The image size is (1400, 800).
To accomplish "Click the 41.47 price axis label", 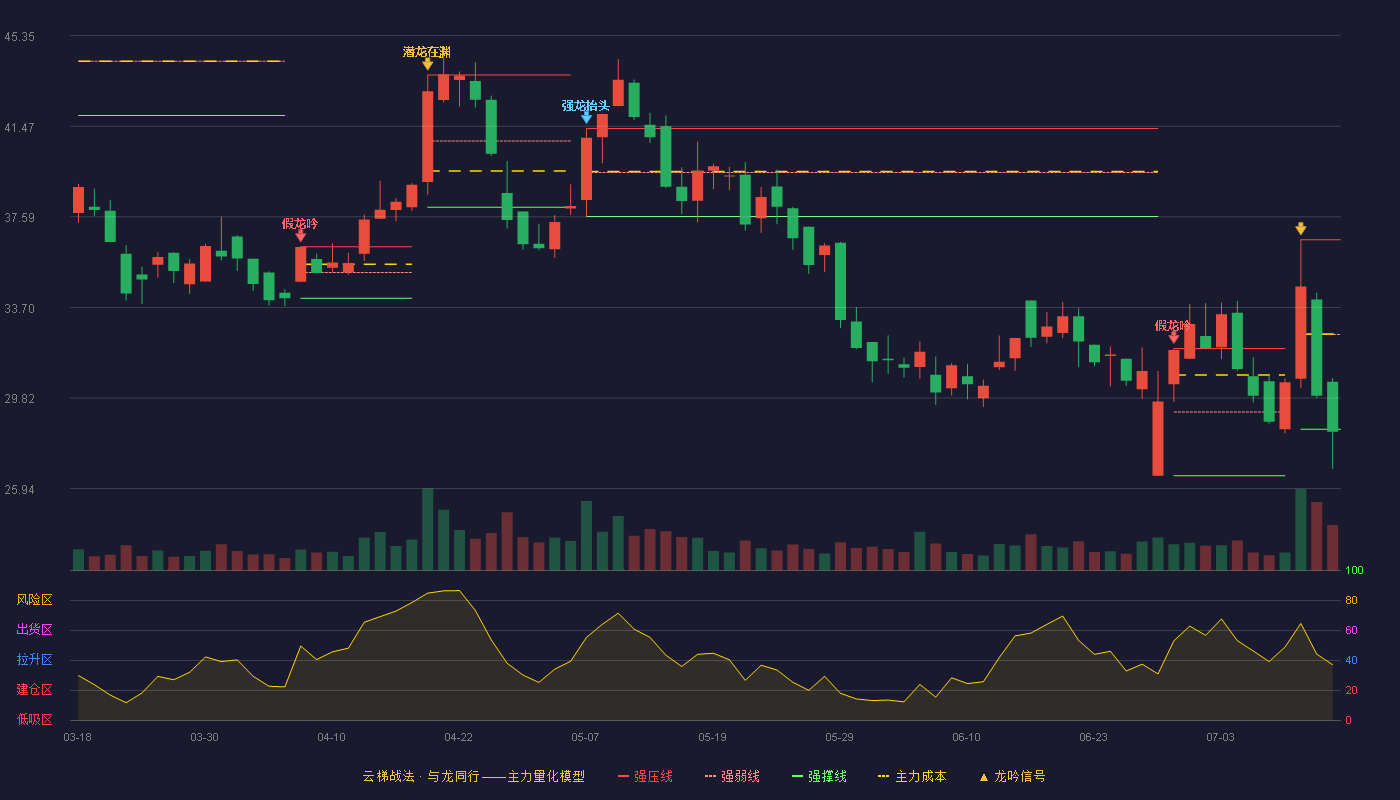I will tap(19, 128).
